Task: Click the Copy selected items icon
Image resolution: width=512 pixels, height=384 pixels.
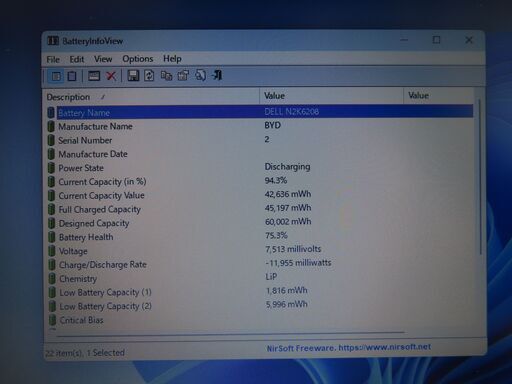Action: pyautogui.click(x=166, y=76)
